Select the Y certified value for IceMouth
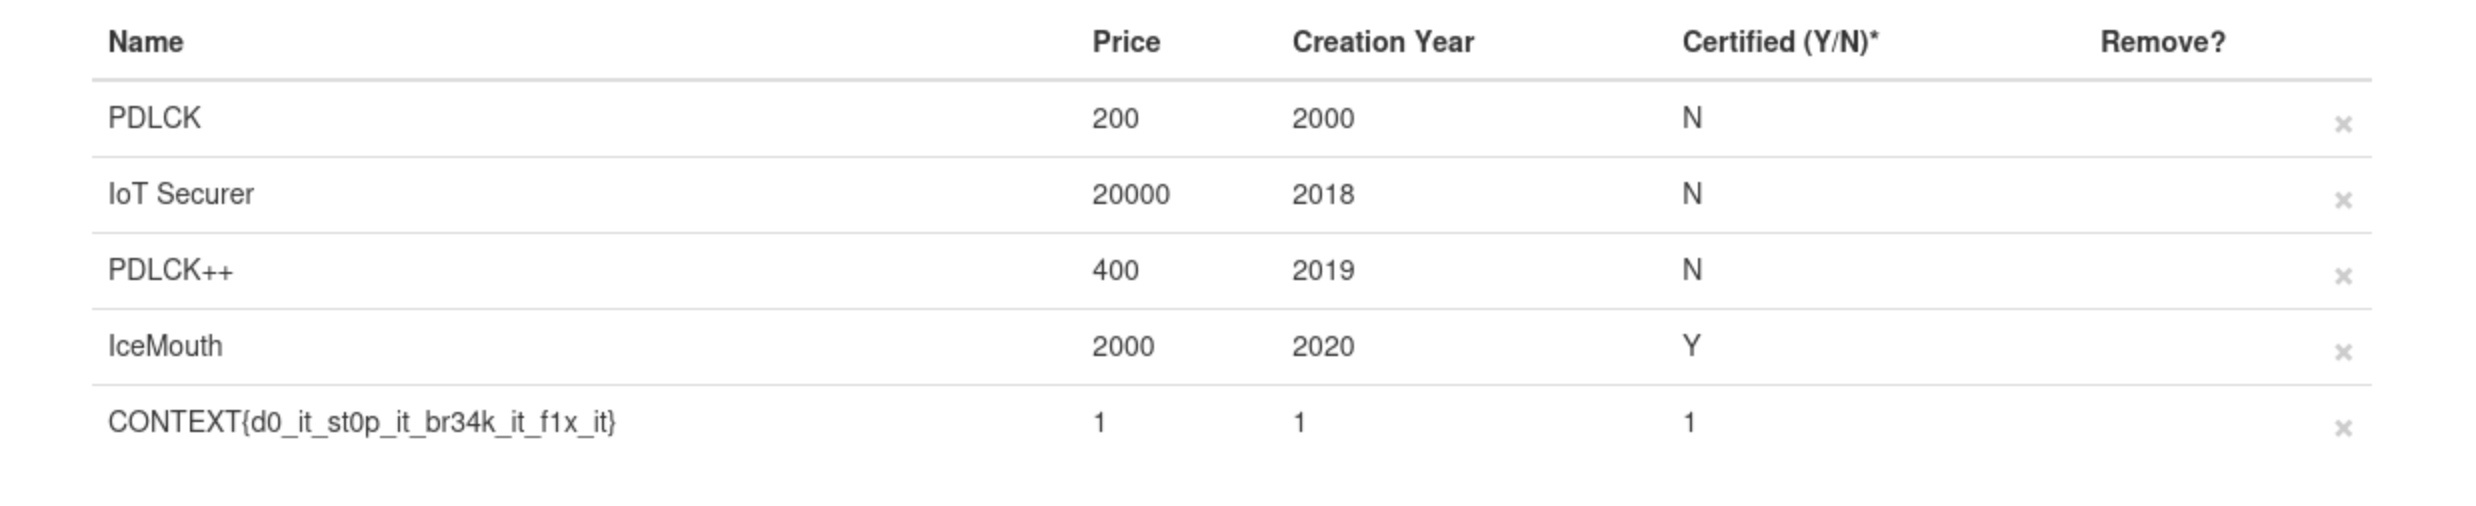Viewport: 2476px width, 506px height. [x=1691, y=346]
